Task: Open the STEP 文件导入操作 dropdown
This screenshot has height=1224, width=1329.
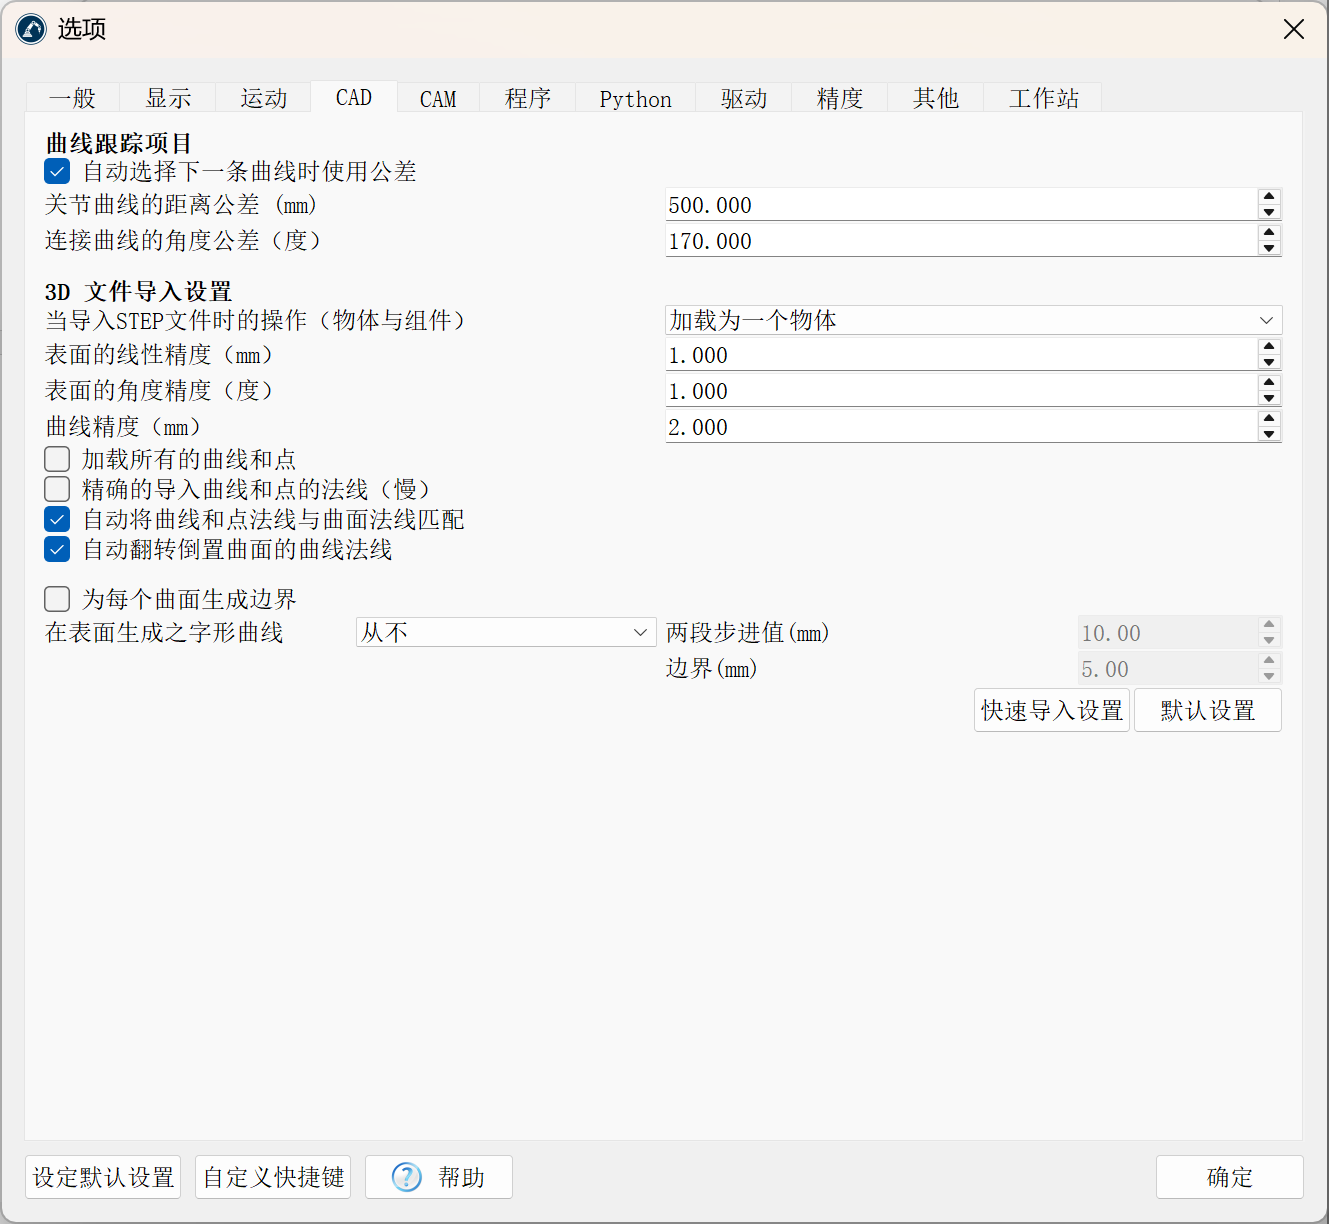Action: click(x=972, y=320)
